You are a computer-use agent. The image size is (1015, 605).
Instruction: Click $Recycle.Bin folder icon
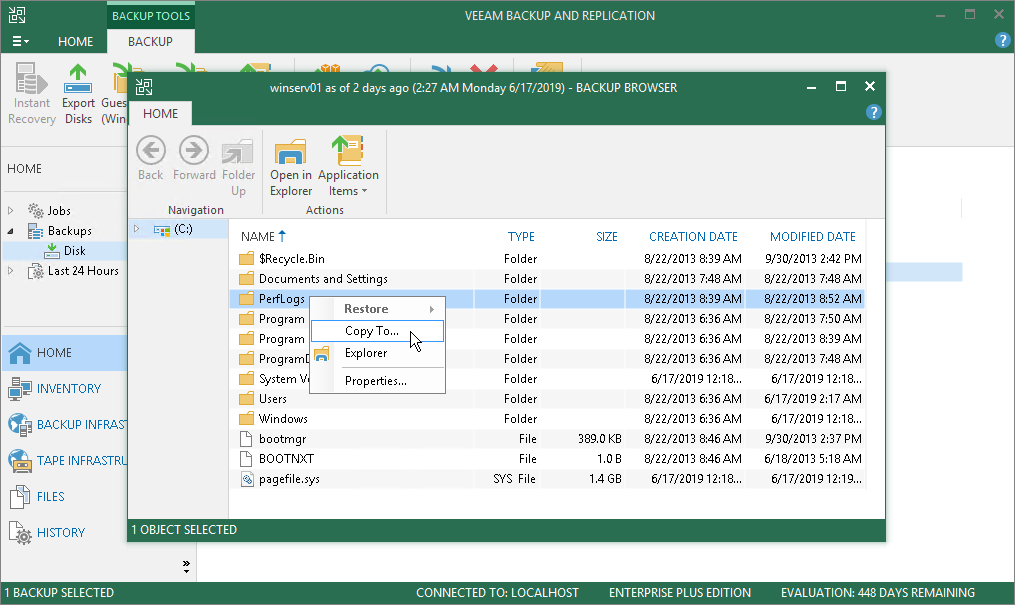click(x=246, y=259)
